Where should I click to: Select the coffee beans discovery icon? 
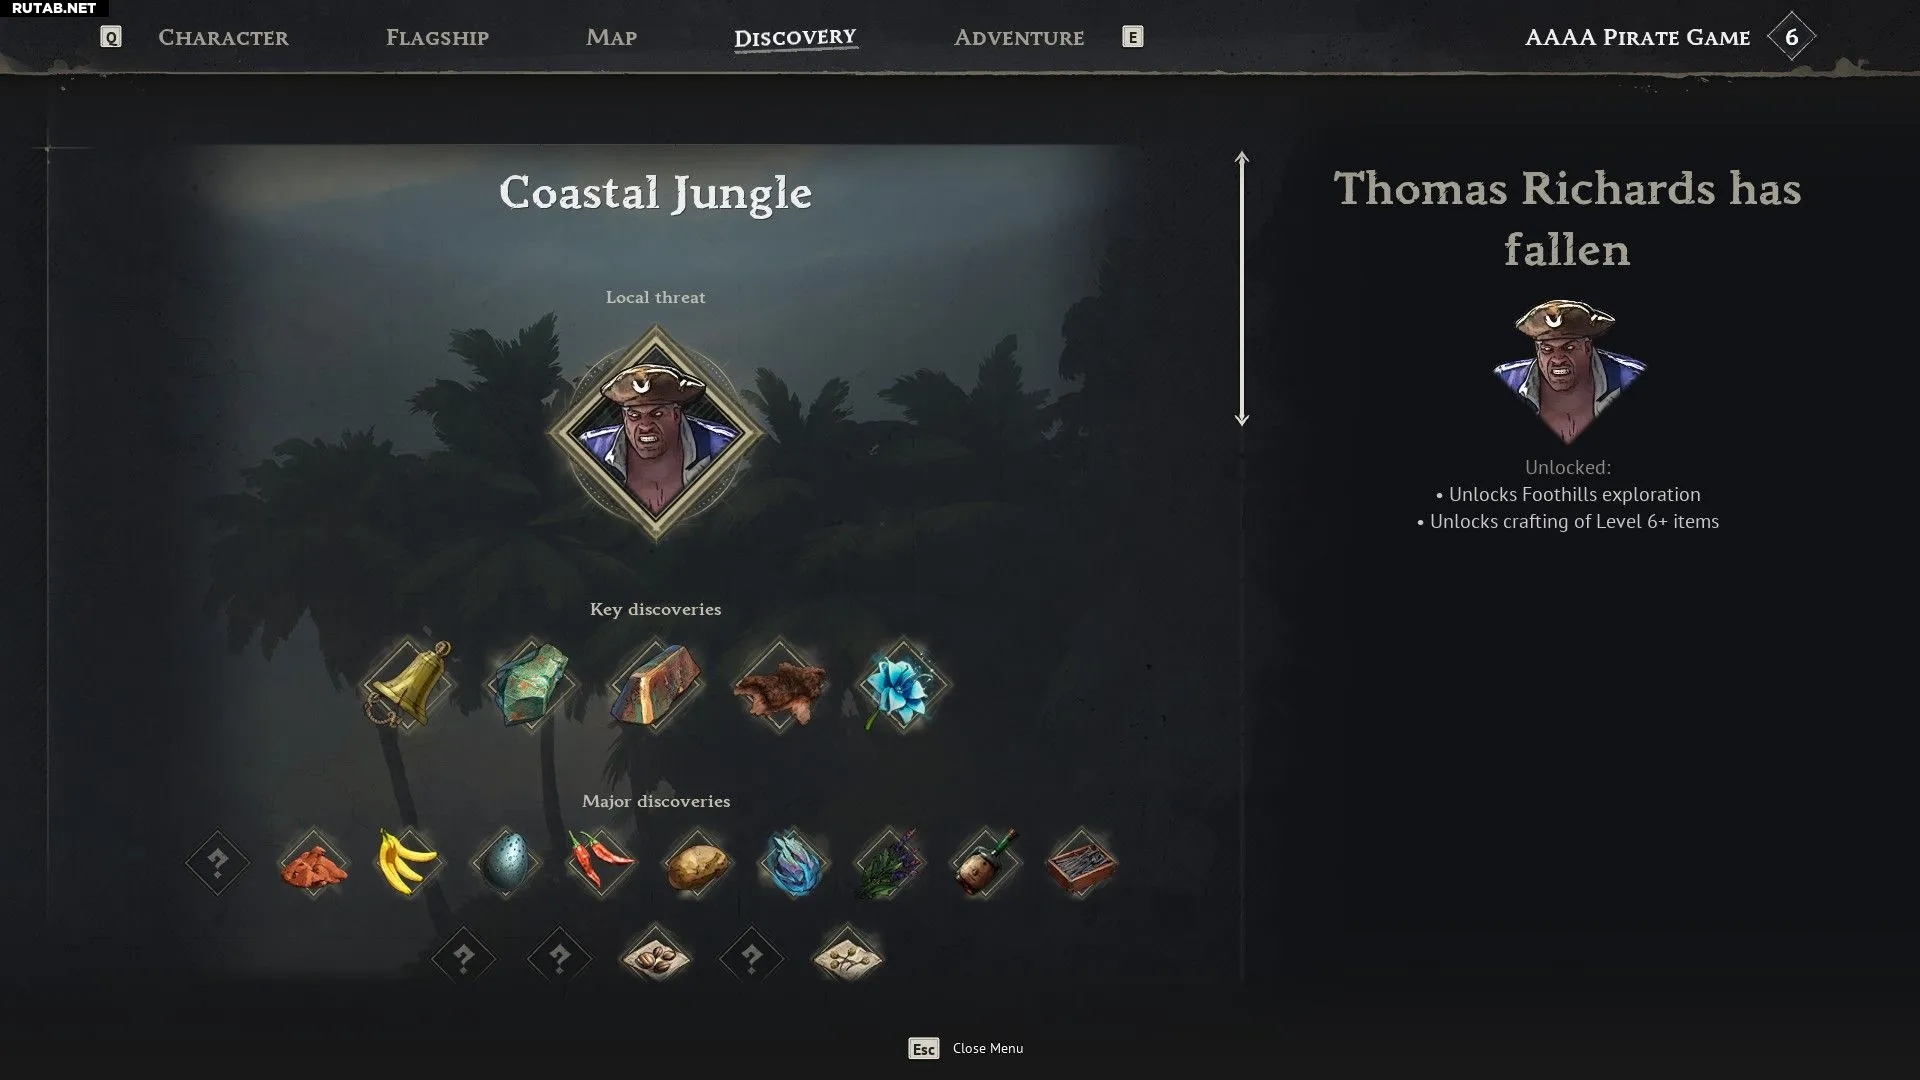pos(656,958)
